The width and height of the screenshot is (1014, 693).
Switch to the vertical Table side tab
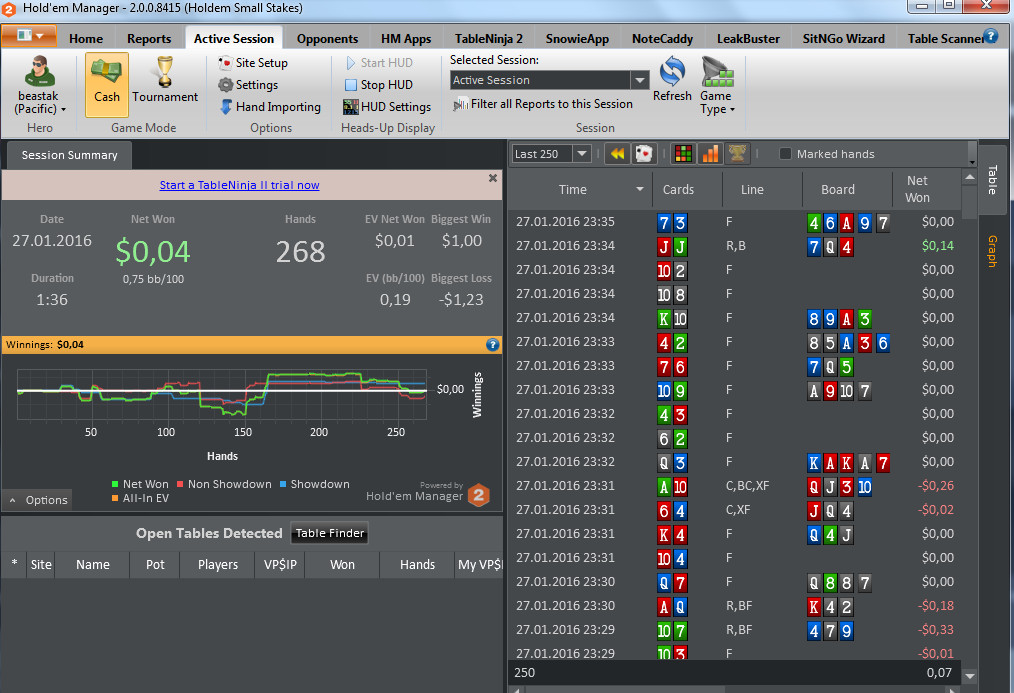click(x=993, y=180)
